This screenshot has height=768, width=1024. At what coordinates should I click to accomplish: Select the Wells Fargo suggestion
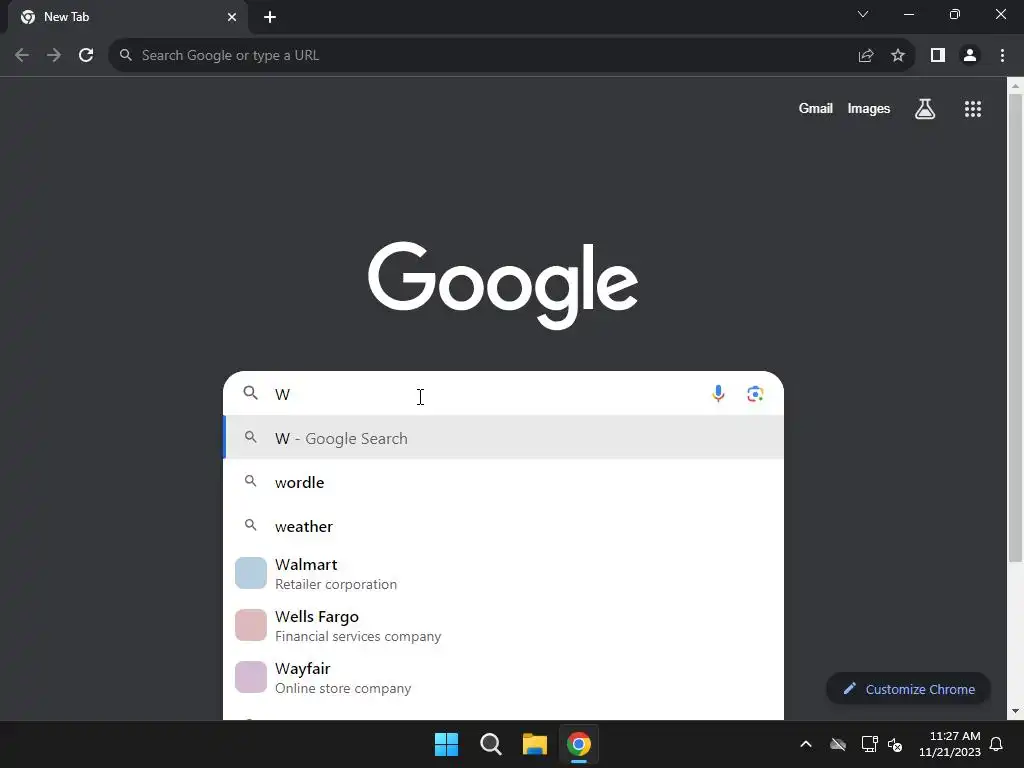click(504, 626)
